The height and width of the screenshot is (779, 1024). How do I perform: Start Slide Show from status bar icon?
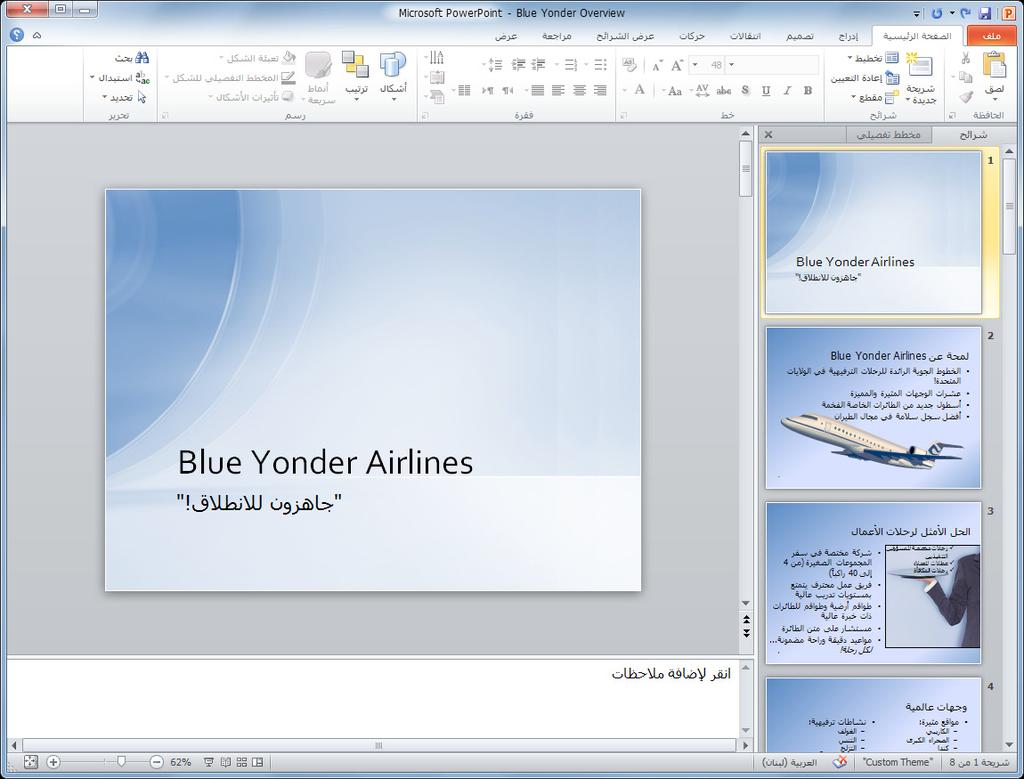209,761
